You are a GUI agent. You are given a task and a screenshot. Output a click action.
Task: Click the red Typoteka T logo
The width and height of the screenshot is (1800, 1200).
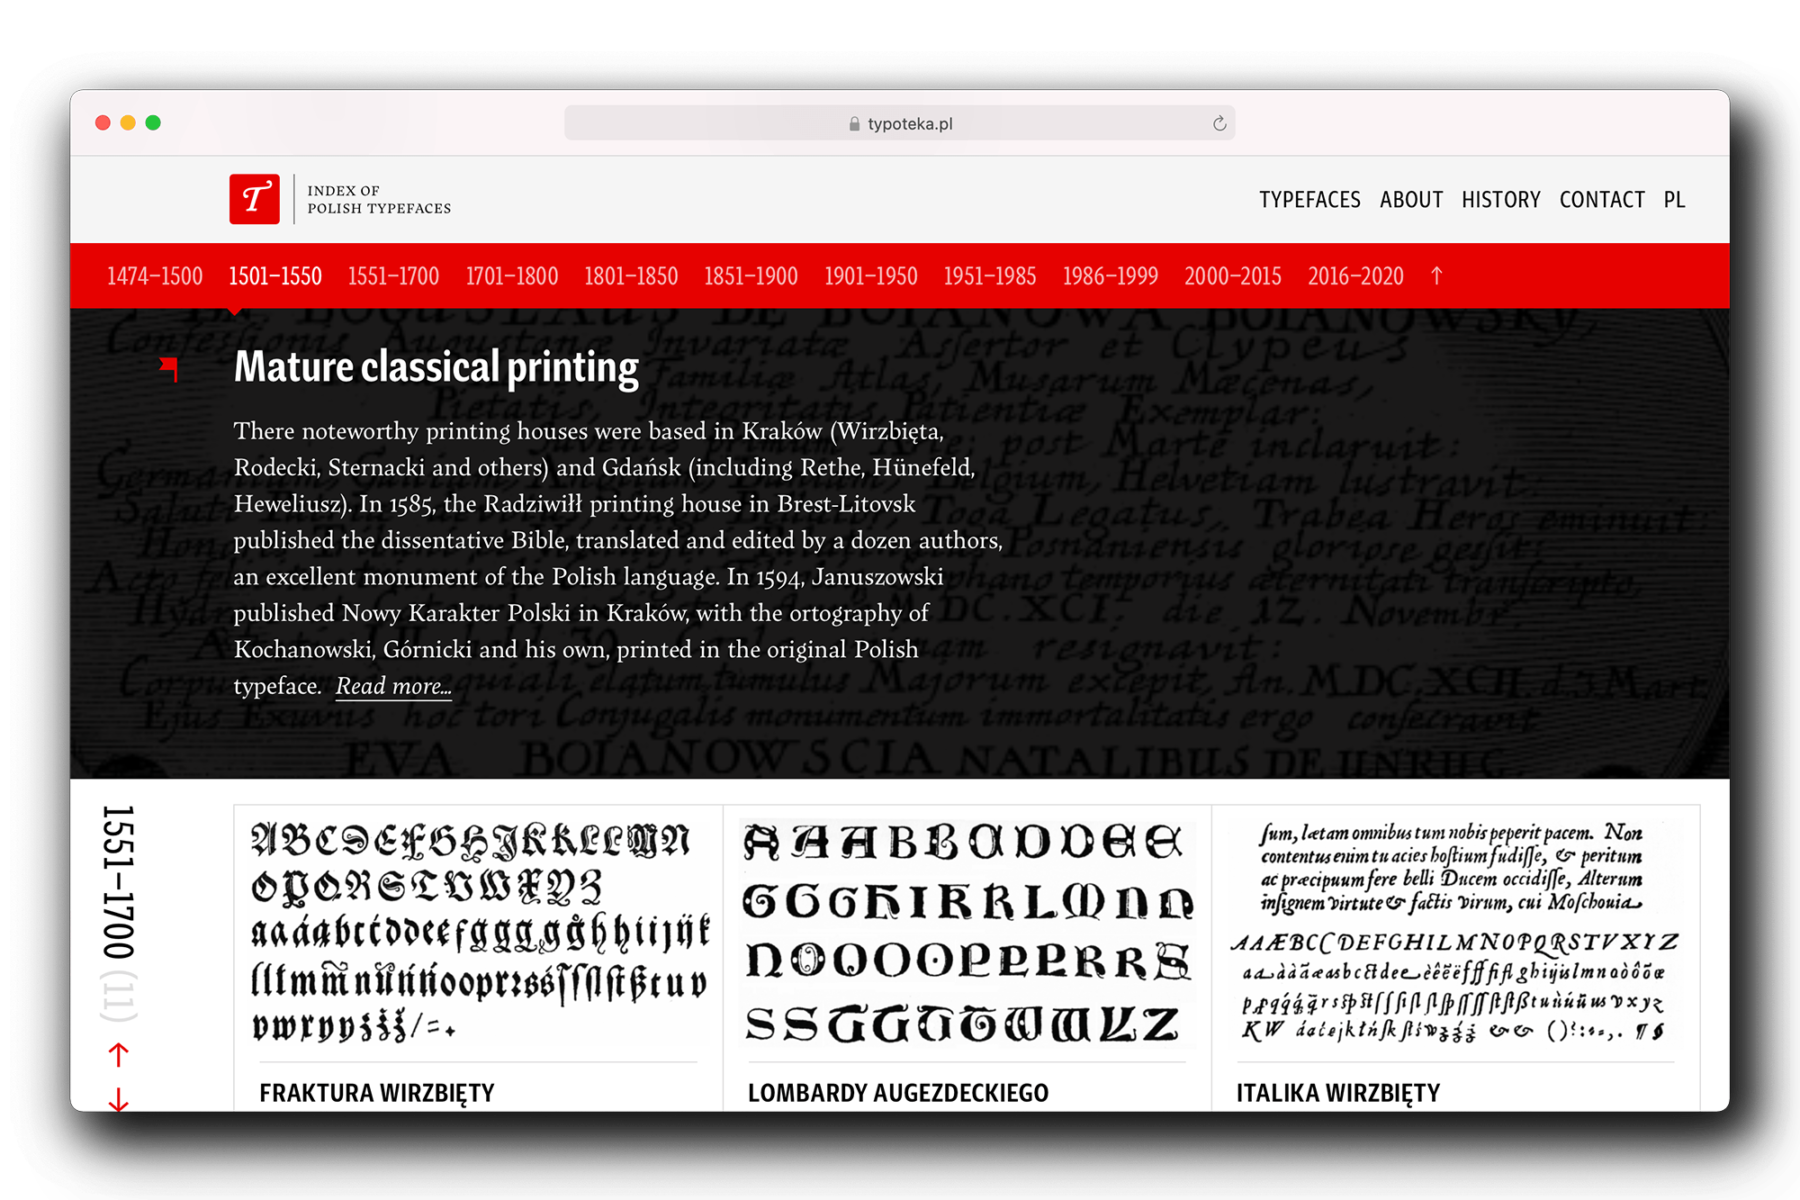pyautogui.click(x=254, y=199)
